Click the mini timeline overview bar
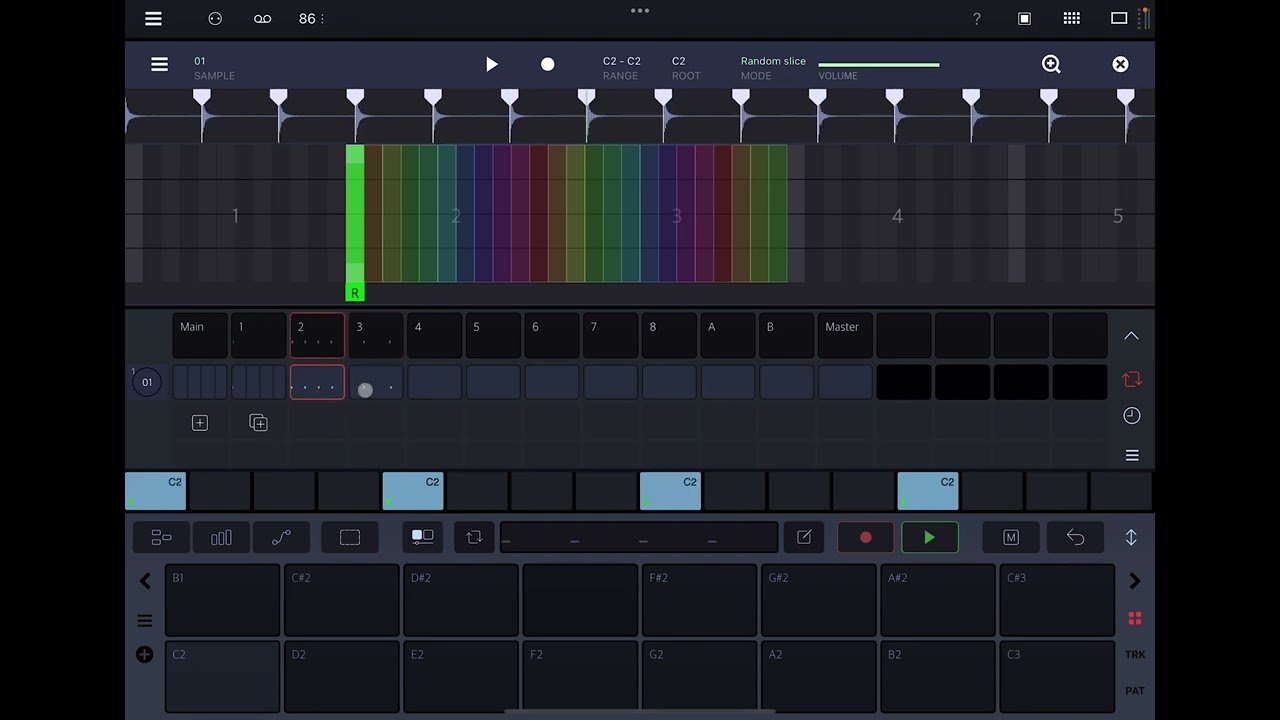Screen dimensions: 1280x720 (x=639, y=538)
